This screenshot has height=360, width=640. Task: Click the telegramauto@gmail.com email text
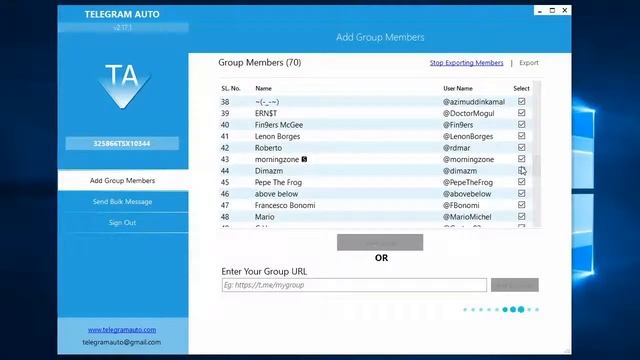point(122,342)
